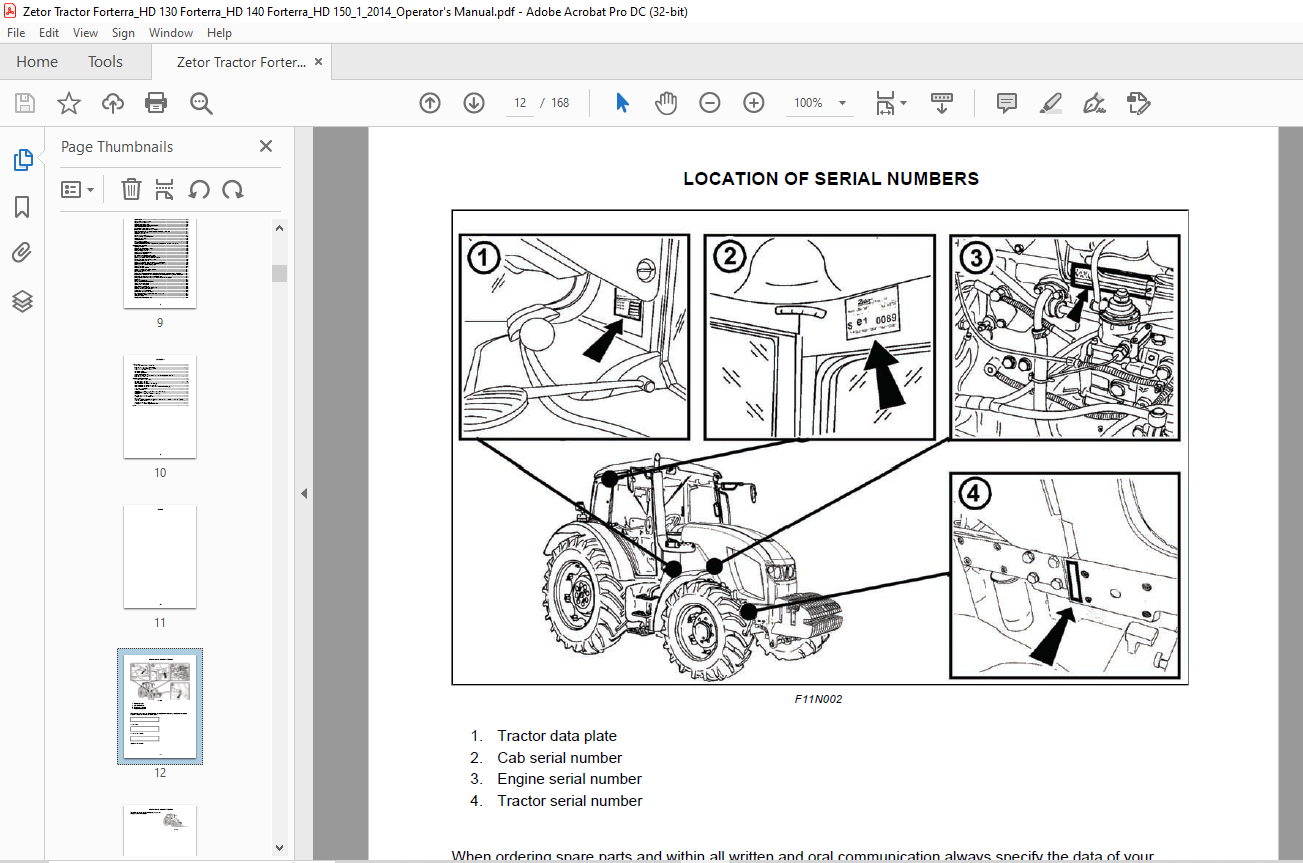
Task: Click 'Tractor serial number' list item
Action: [570, 801]
